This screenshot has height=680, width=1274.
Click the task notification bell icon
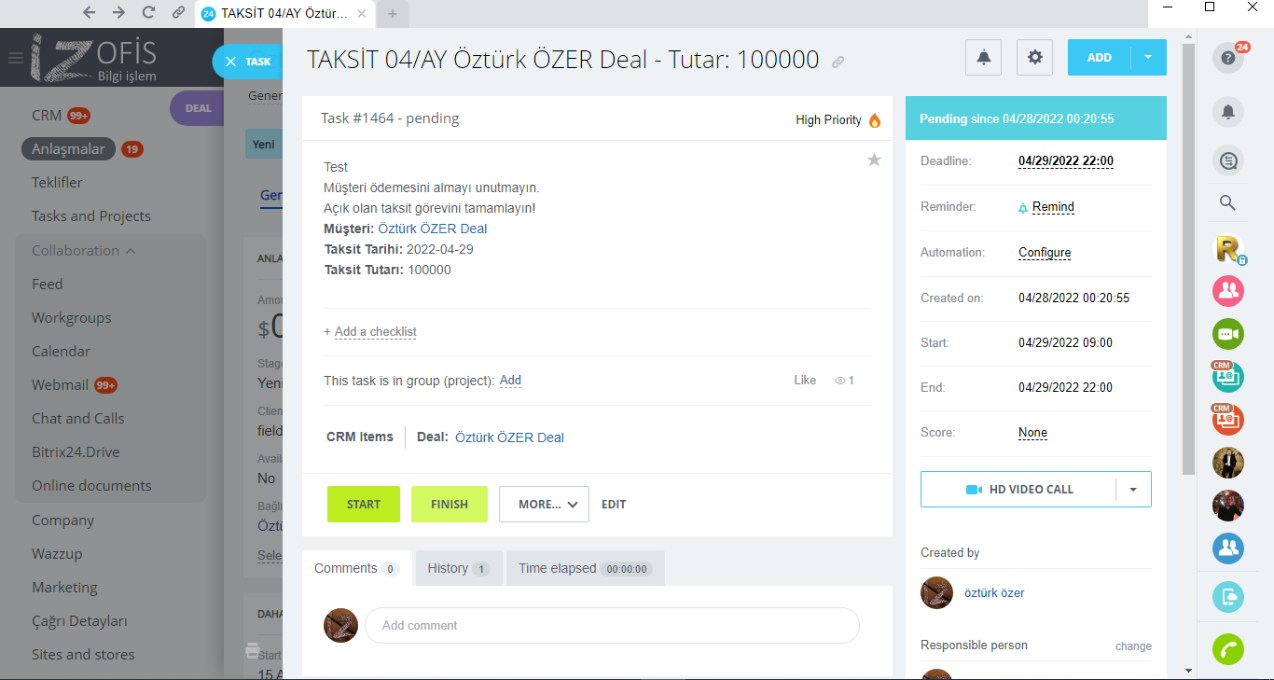tap(983, 58)
